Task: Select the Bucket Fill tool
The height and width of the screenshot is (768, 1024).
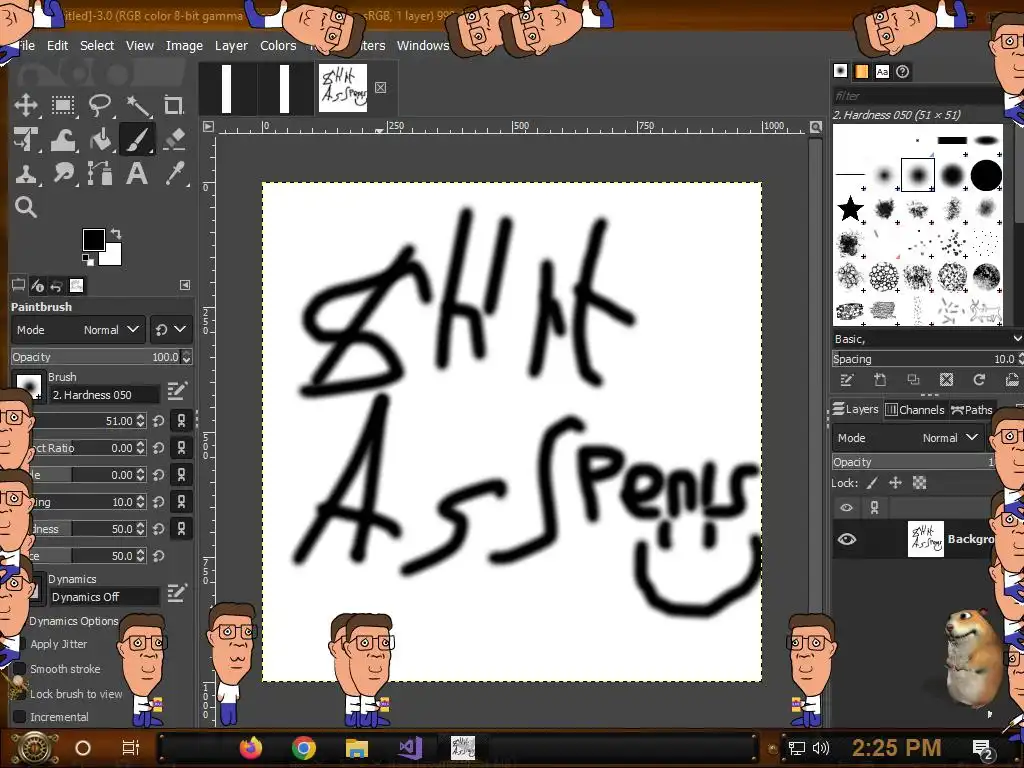Action: click(100, 140)
